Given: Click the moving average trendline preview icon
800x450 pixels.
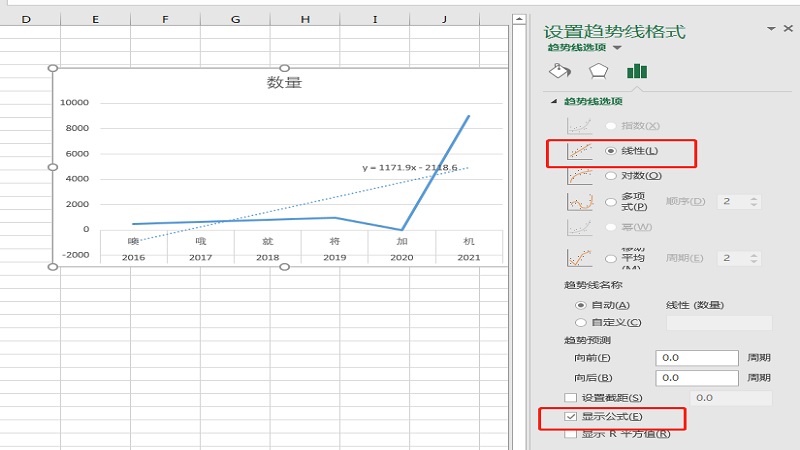Looking at the screenshot, I should pyautogui.click(x=580, y=258).
